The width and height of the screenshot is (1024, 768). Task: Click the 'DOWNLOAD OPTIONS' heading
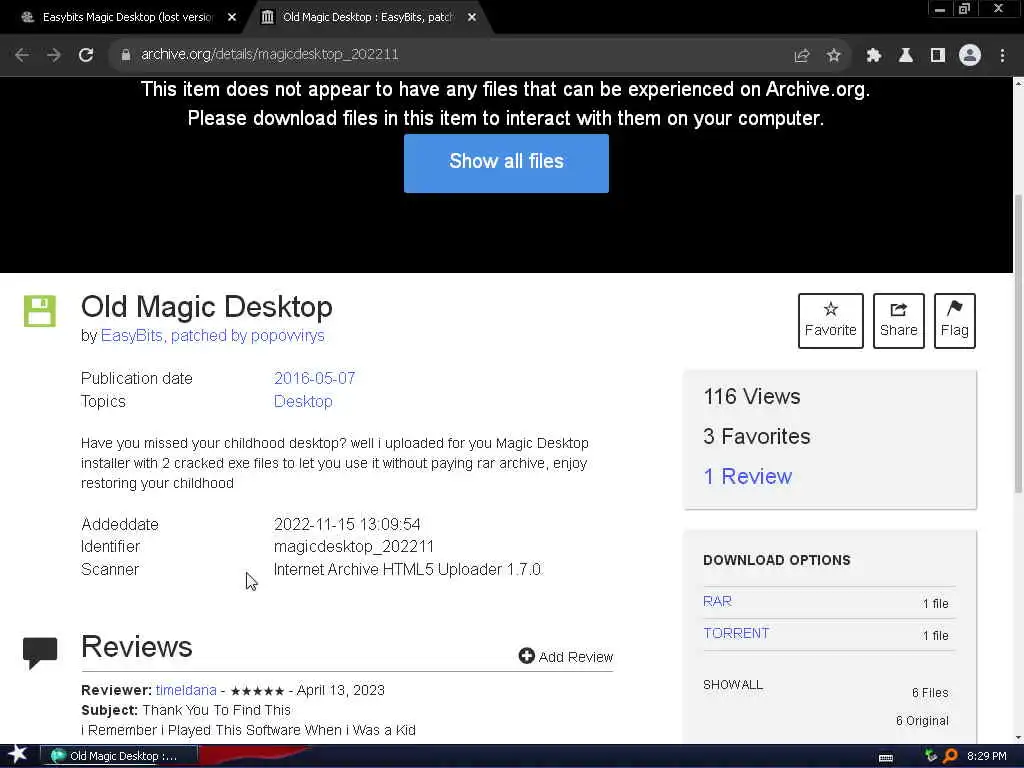pos(776,560)
